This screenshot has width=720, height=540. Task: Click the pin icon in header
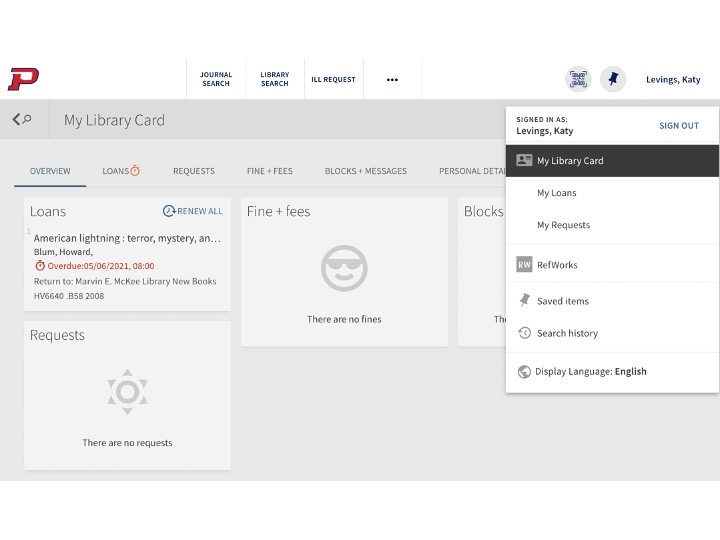(612, 79)
